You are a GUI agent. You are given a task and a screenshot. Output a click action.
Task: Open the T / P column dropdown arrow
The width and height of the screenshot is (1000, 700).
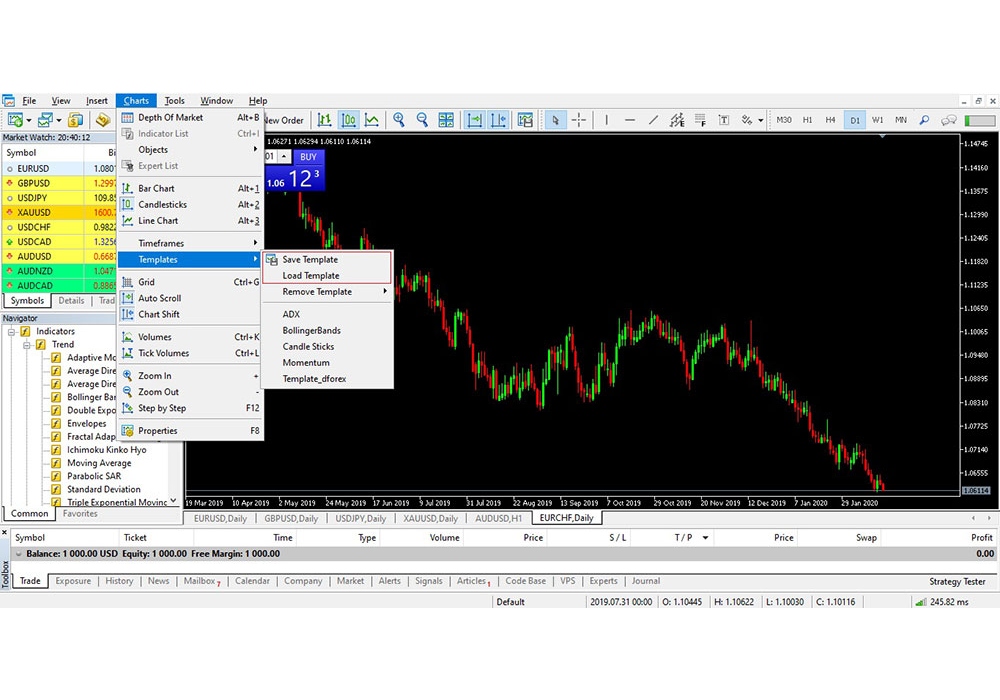coord(705,537)
